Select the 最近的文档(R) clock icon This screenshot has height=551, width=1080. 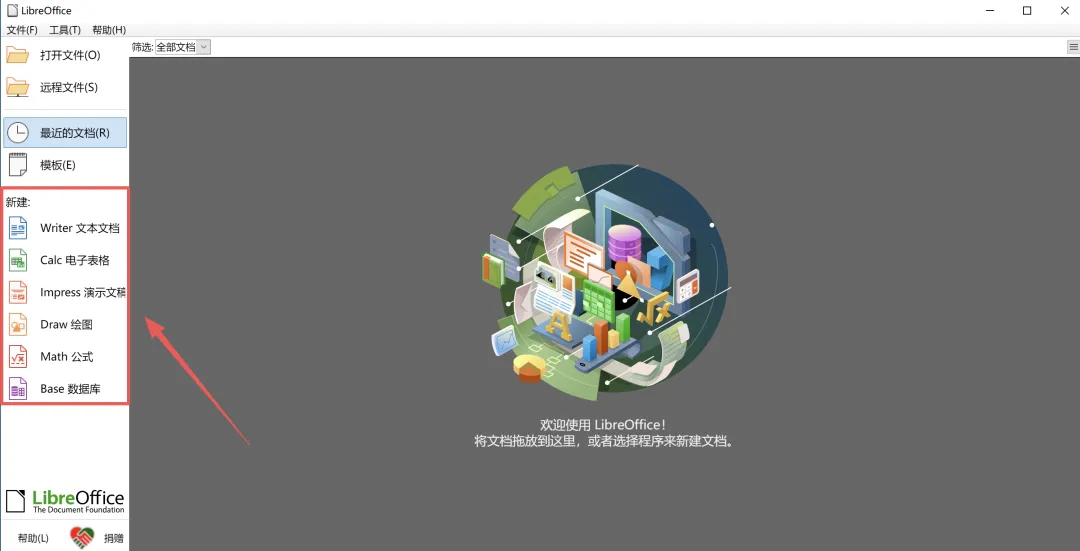click(17, 133)
